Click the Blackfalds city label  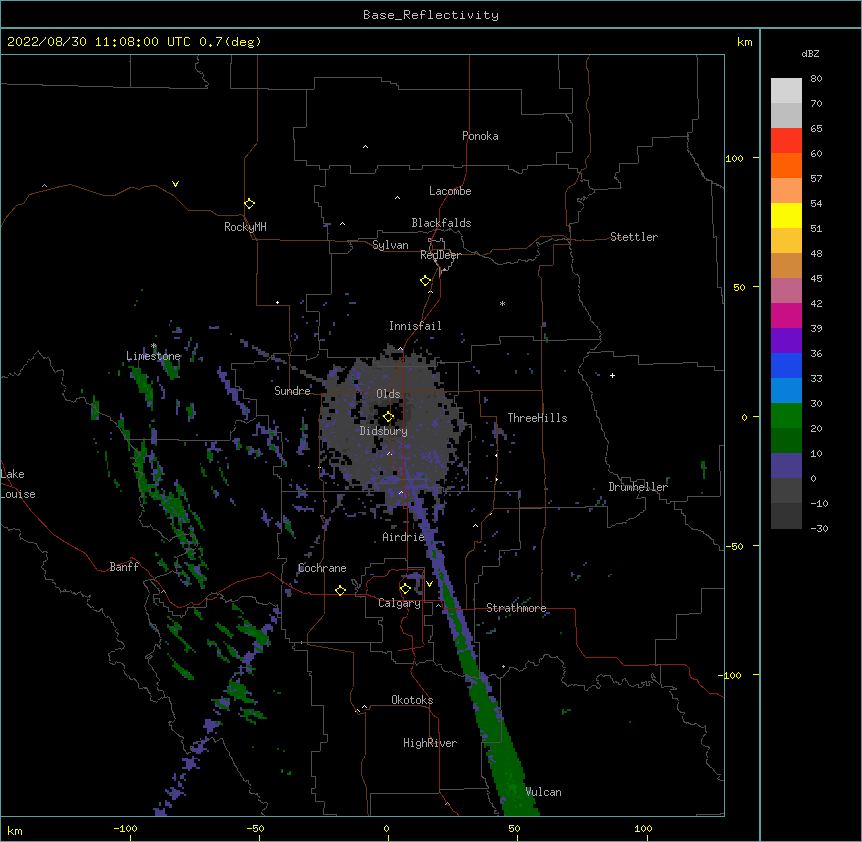441,223
